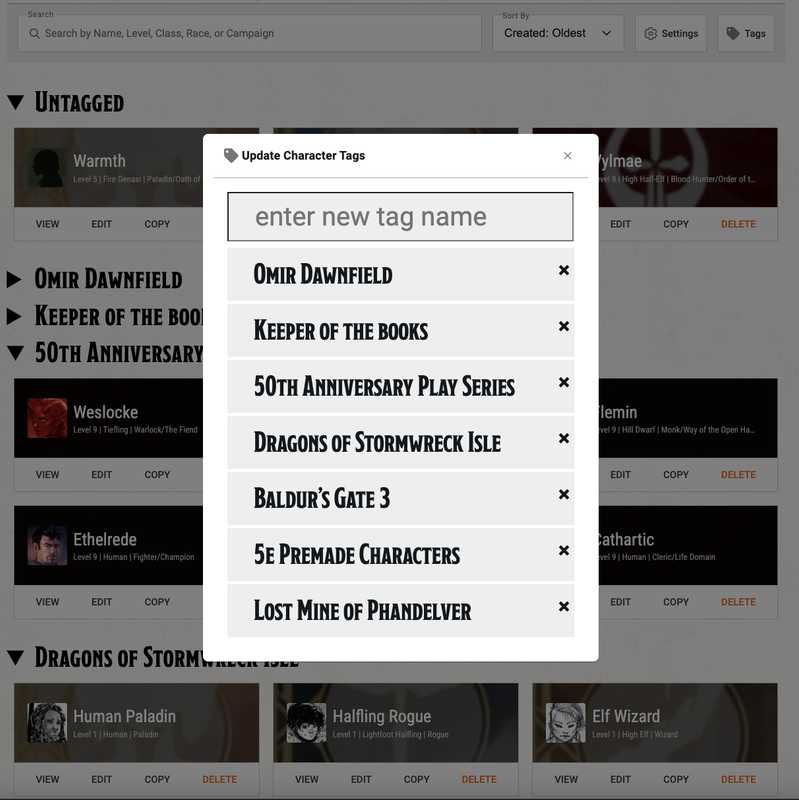Collapse the Dragons of Stormwreck Isle section
Screen dimensions: 799x800
16,658
